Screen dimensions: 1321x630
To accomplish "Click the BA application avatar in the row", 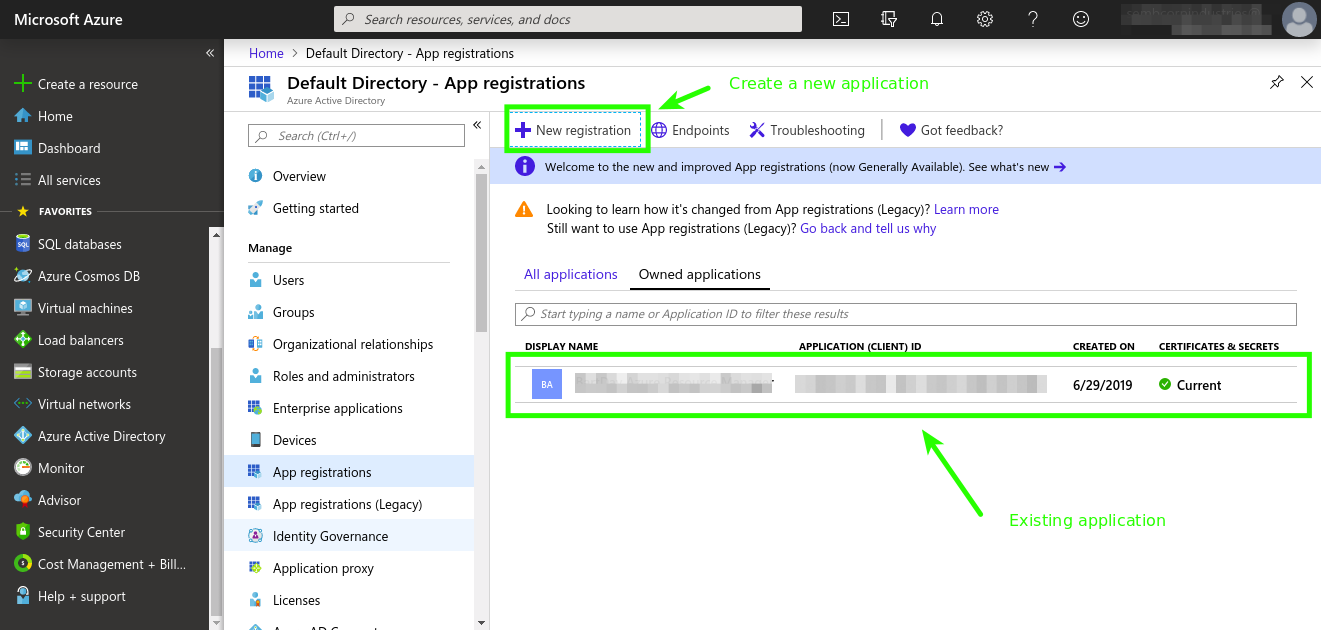I will (547, 385).
